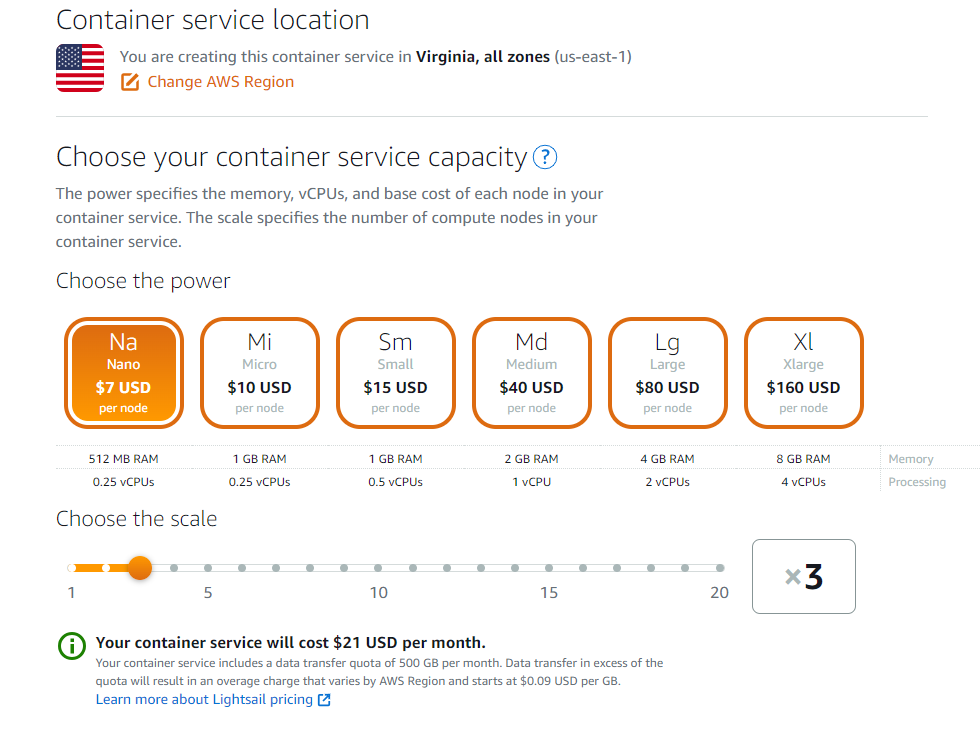Set scale slider to the 20 mark
The image size is (980, 729).
[720, 568]
